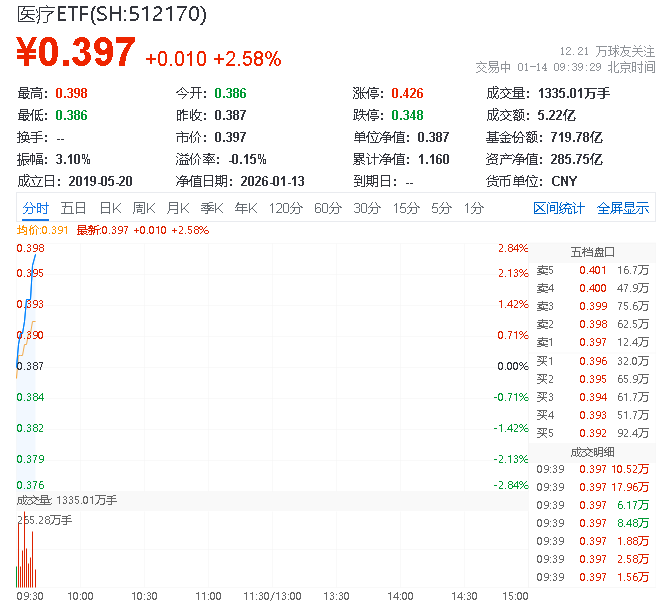The height and width of the screenshot is (615, 656).
Task: Switch to 60分 interval chart
Action: tap(327, 208)
